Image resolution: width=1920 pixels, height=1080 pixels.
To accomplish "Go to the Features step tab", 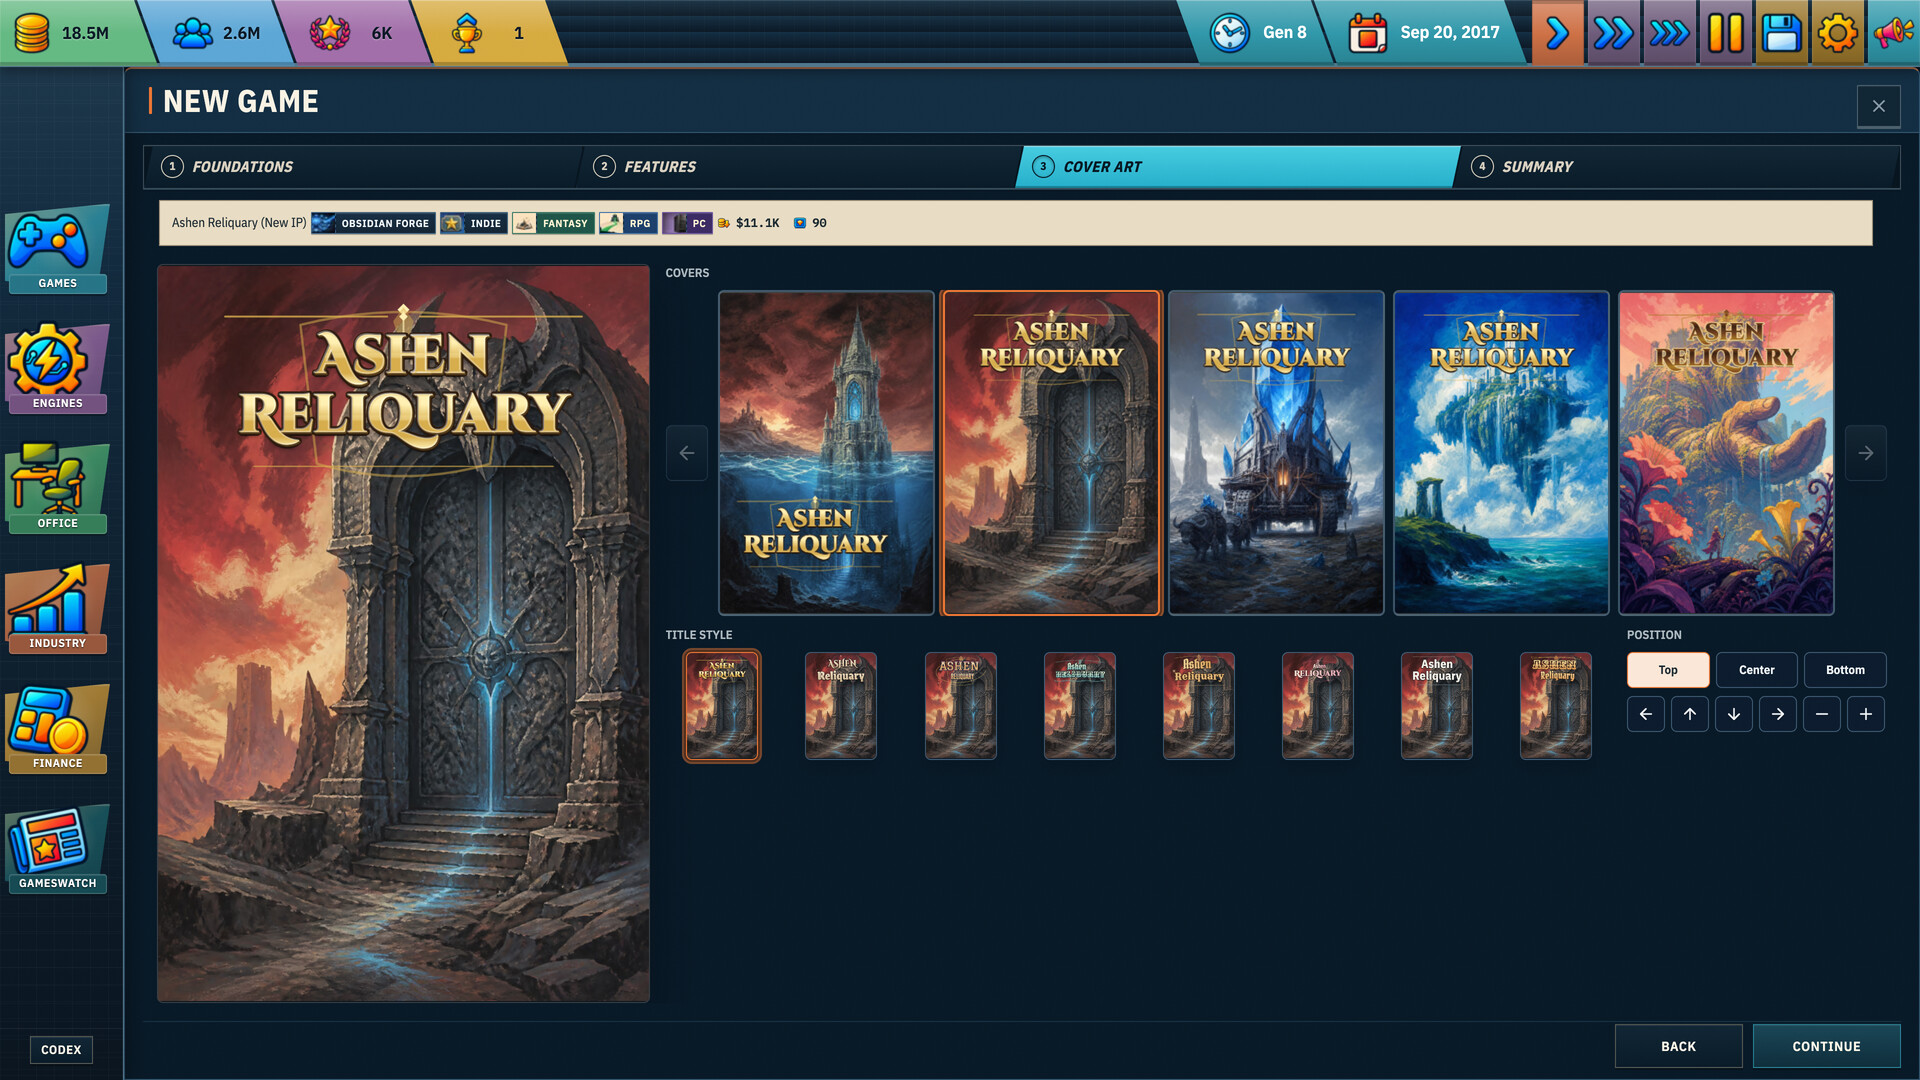I will pyautogui.click(x=798, y=167).
